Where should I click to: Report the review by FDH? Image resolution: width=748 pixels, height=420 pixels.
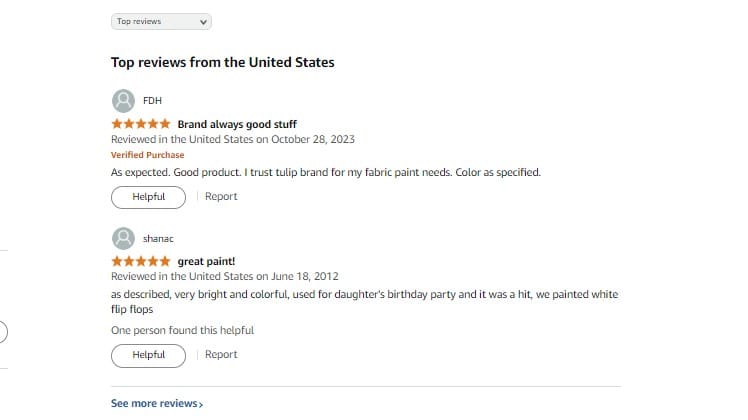click(221, 197)
